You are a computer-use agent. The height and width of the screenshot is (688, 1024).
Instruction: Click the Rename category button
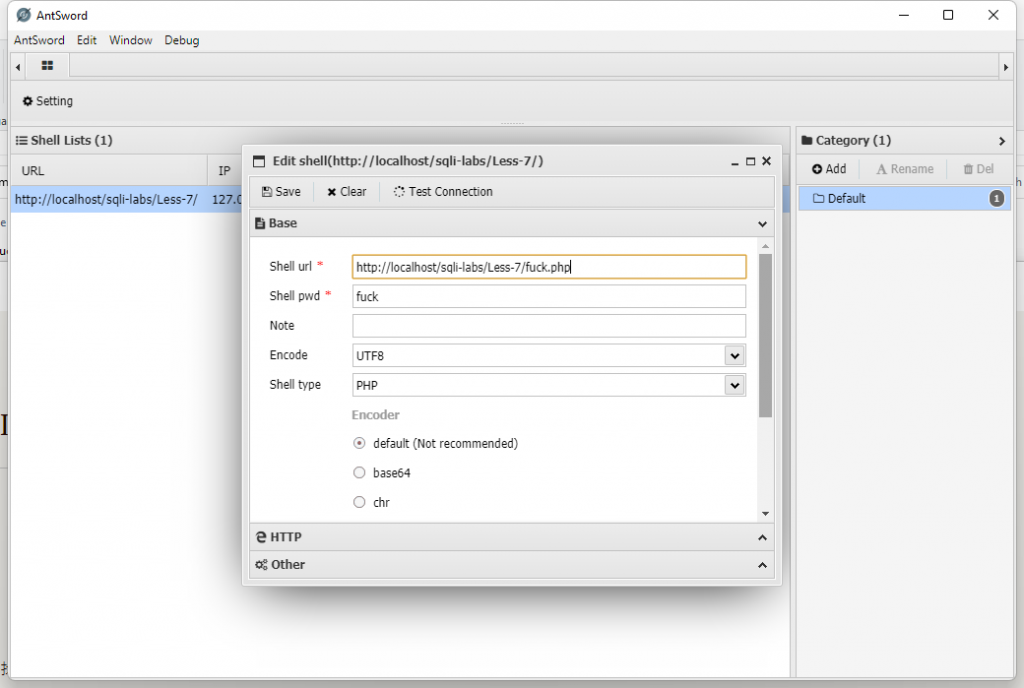click(x=904, y=169)
